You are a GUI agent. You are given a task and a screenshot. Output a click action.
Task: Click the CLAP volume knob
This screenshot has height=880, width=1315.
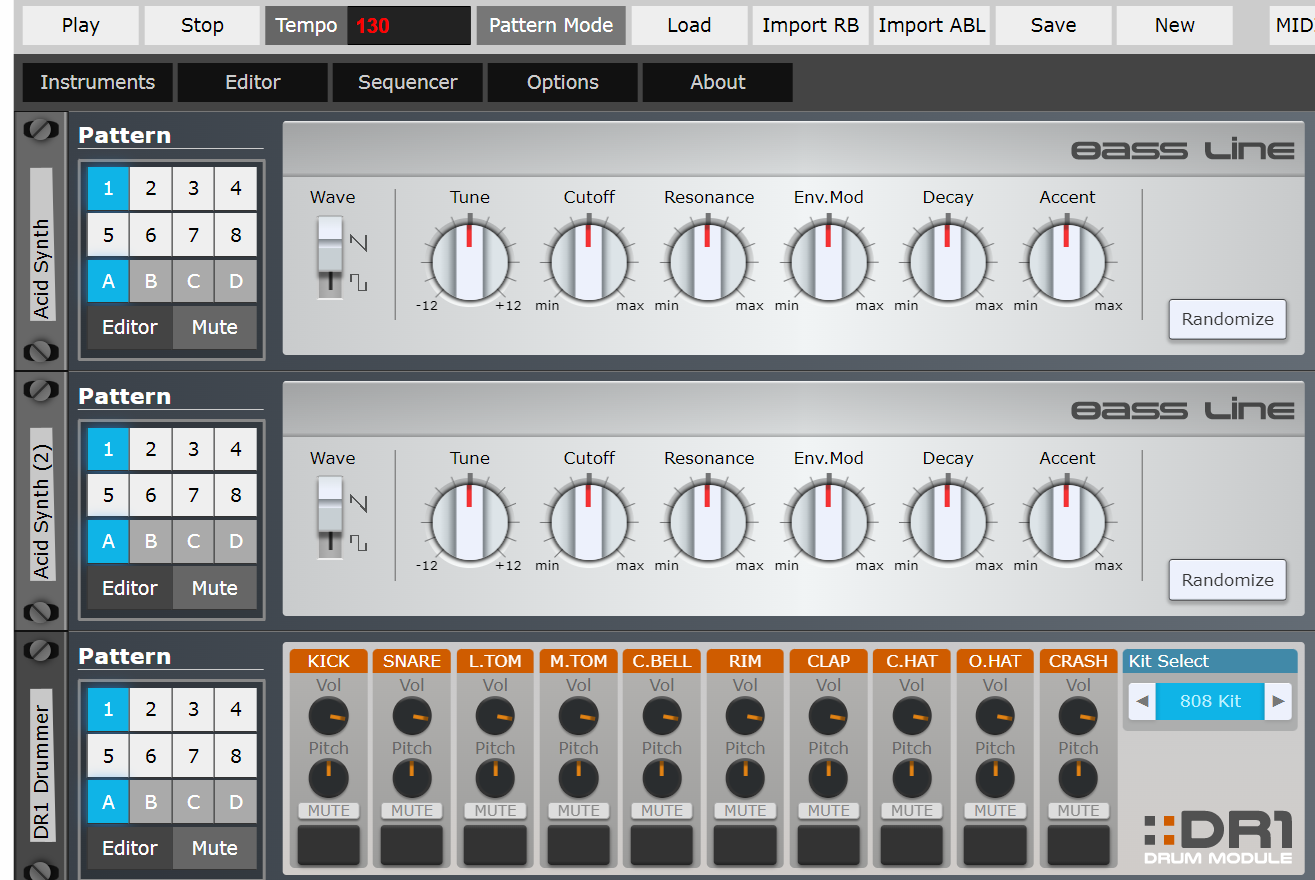[x=828, y=716]
